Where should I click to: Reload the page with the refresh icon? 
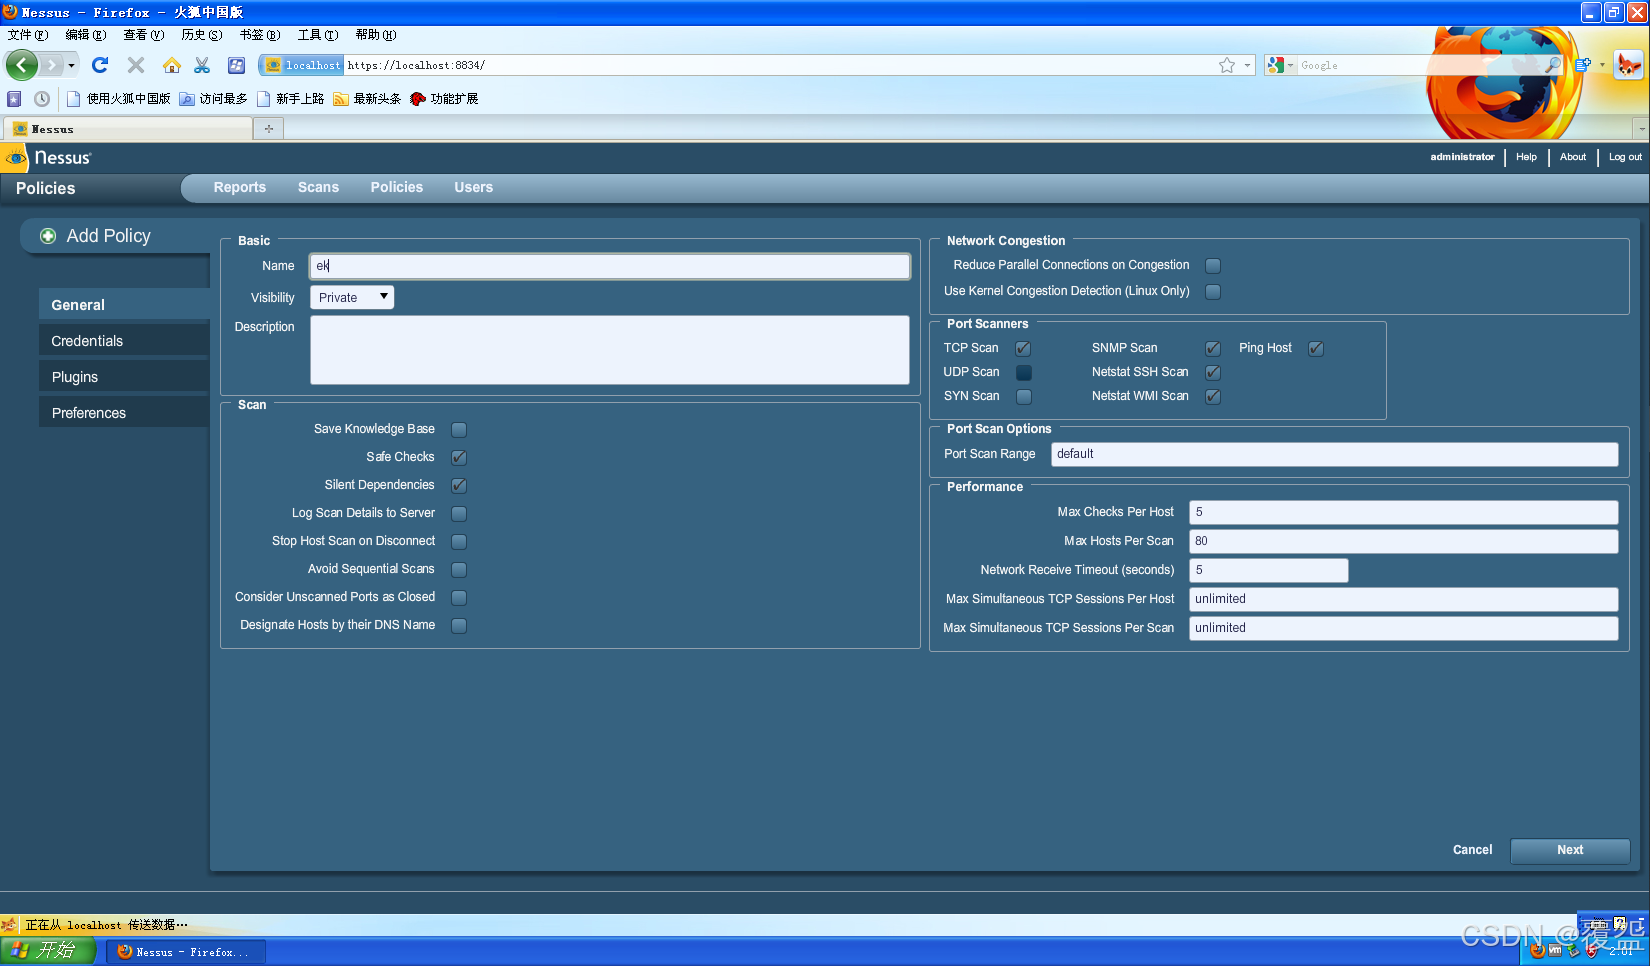click(x=100, y=65)
